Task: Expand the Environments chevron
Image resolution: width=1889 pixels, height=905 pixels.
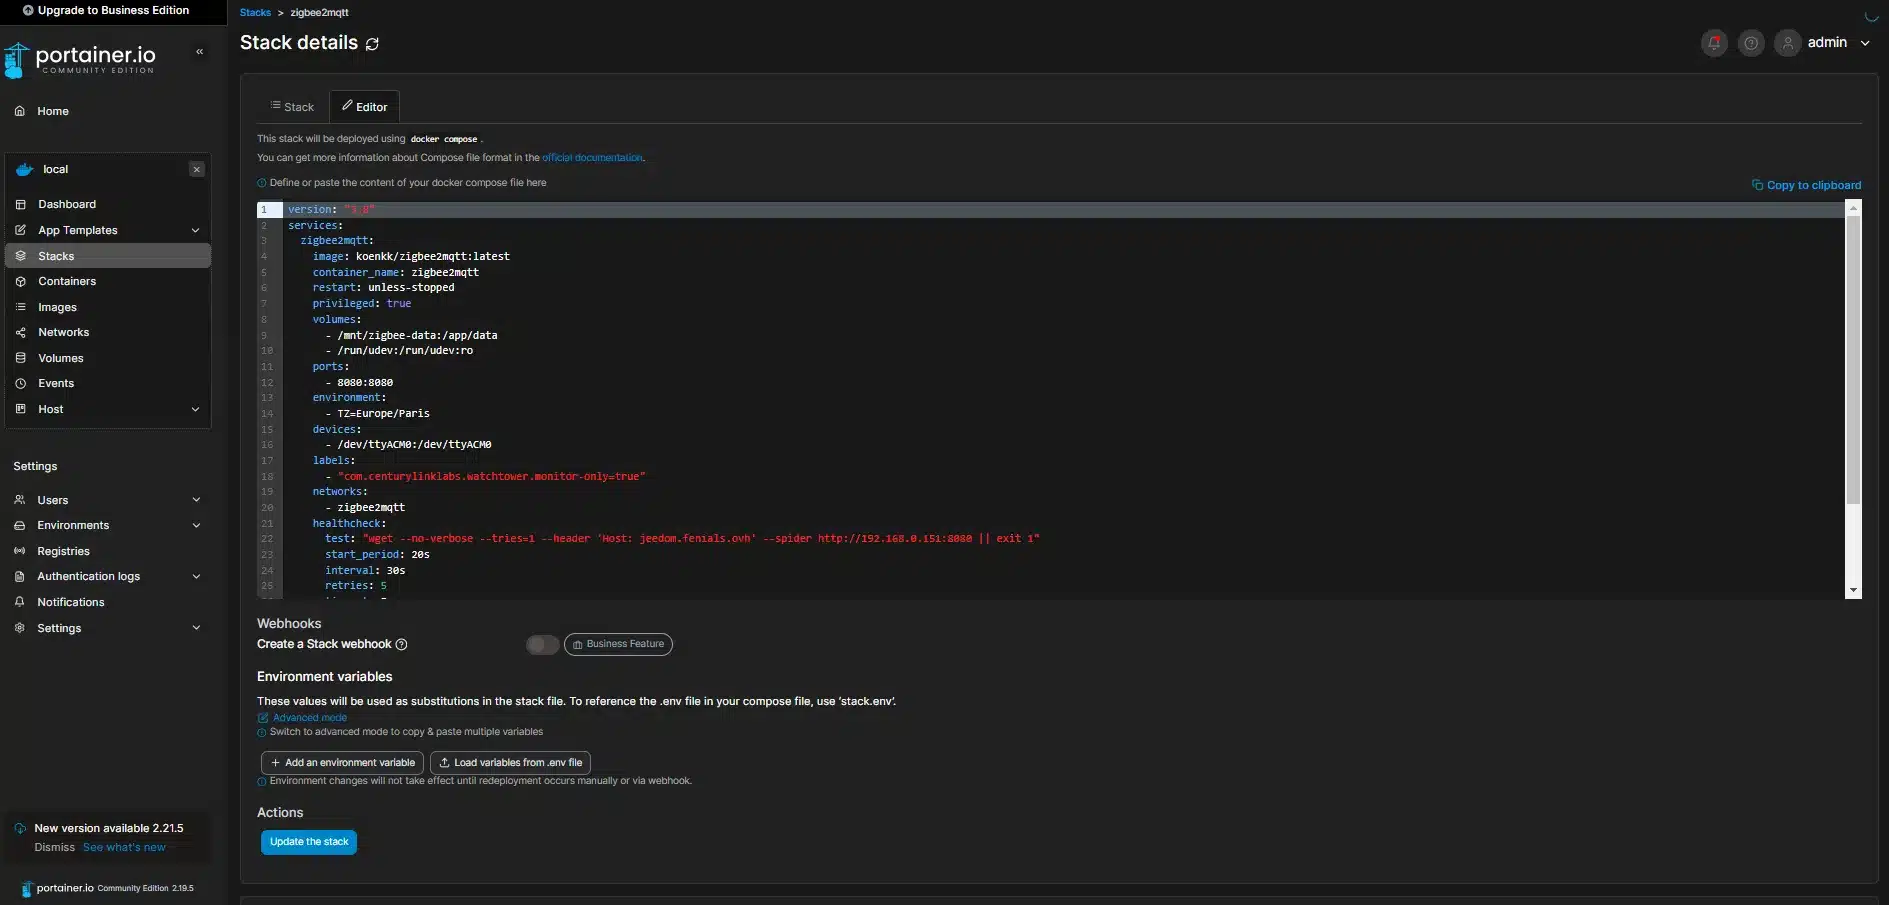Action: [x=196, y=525]
